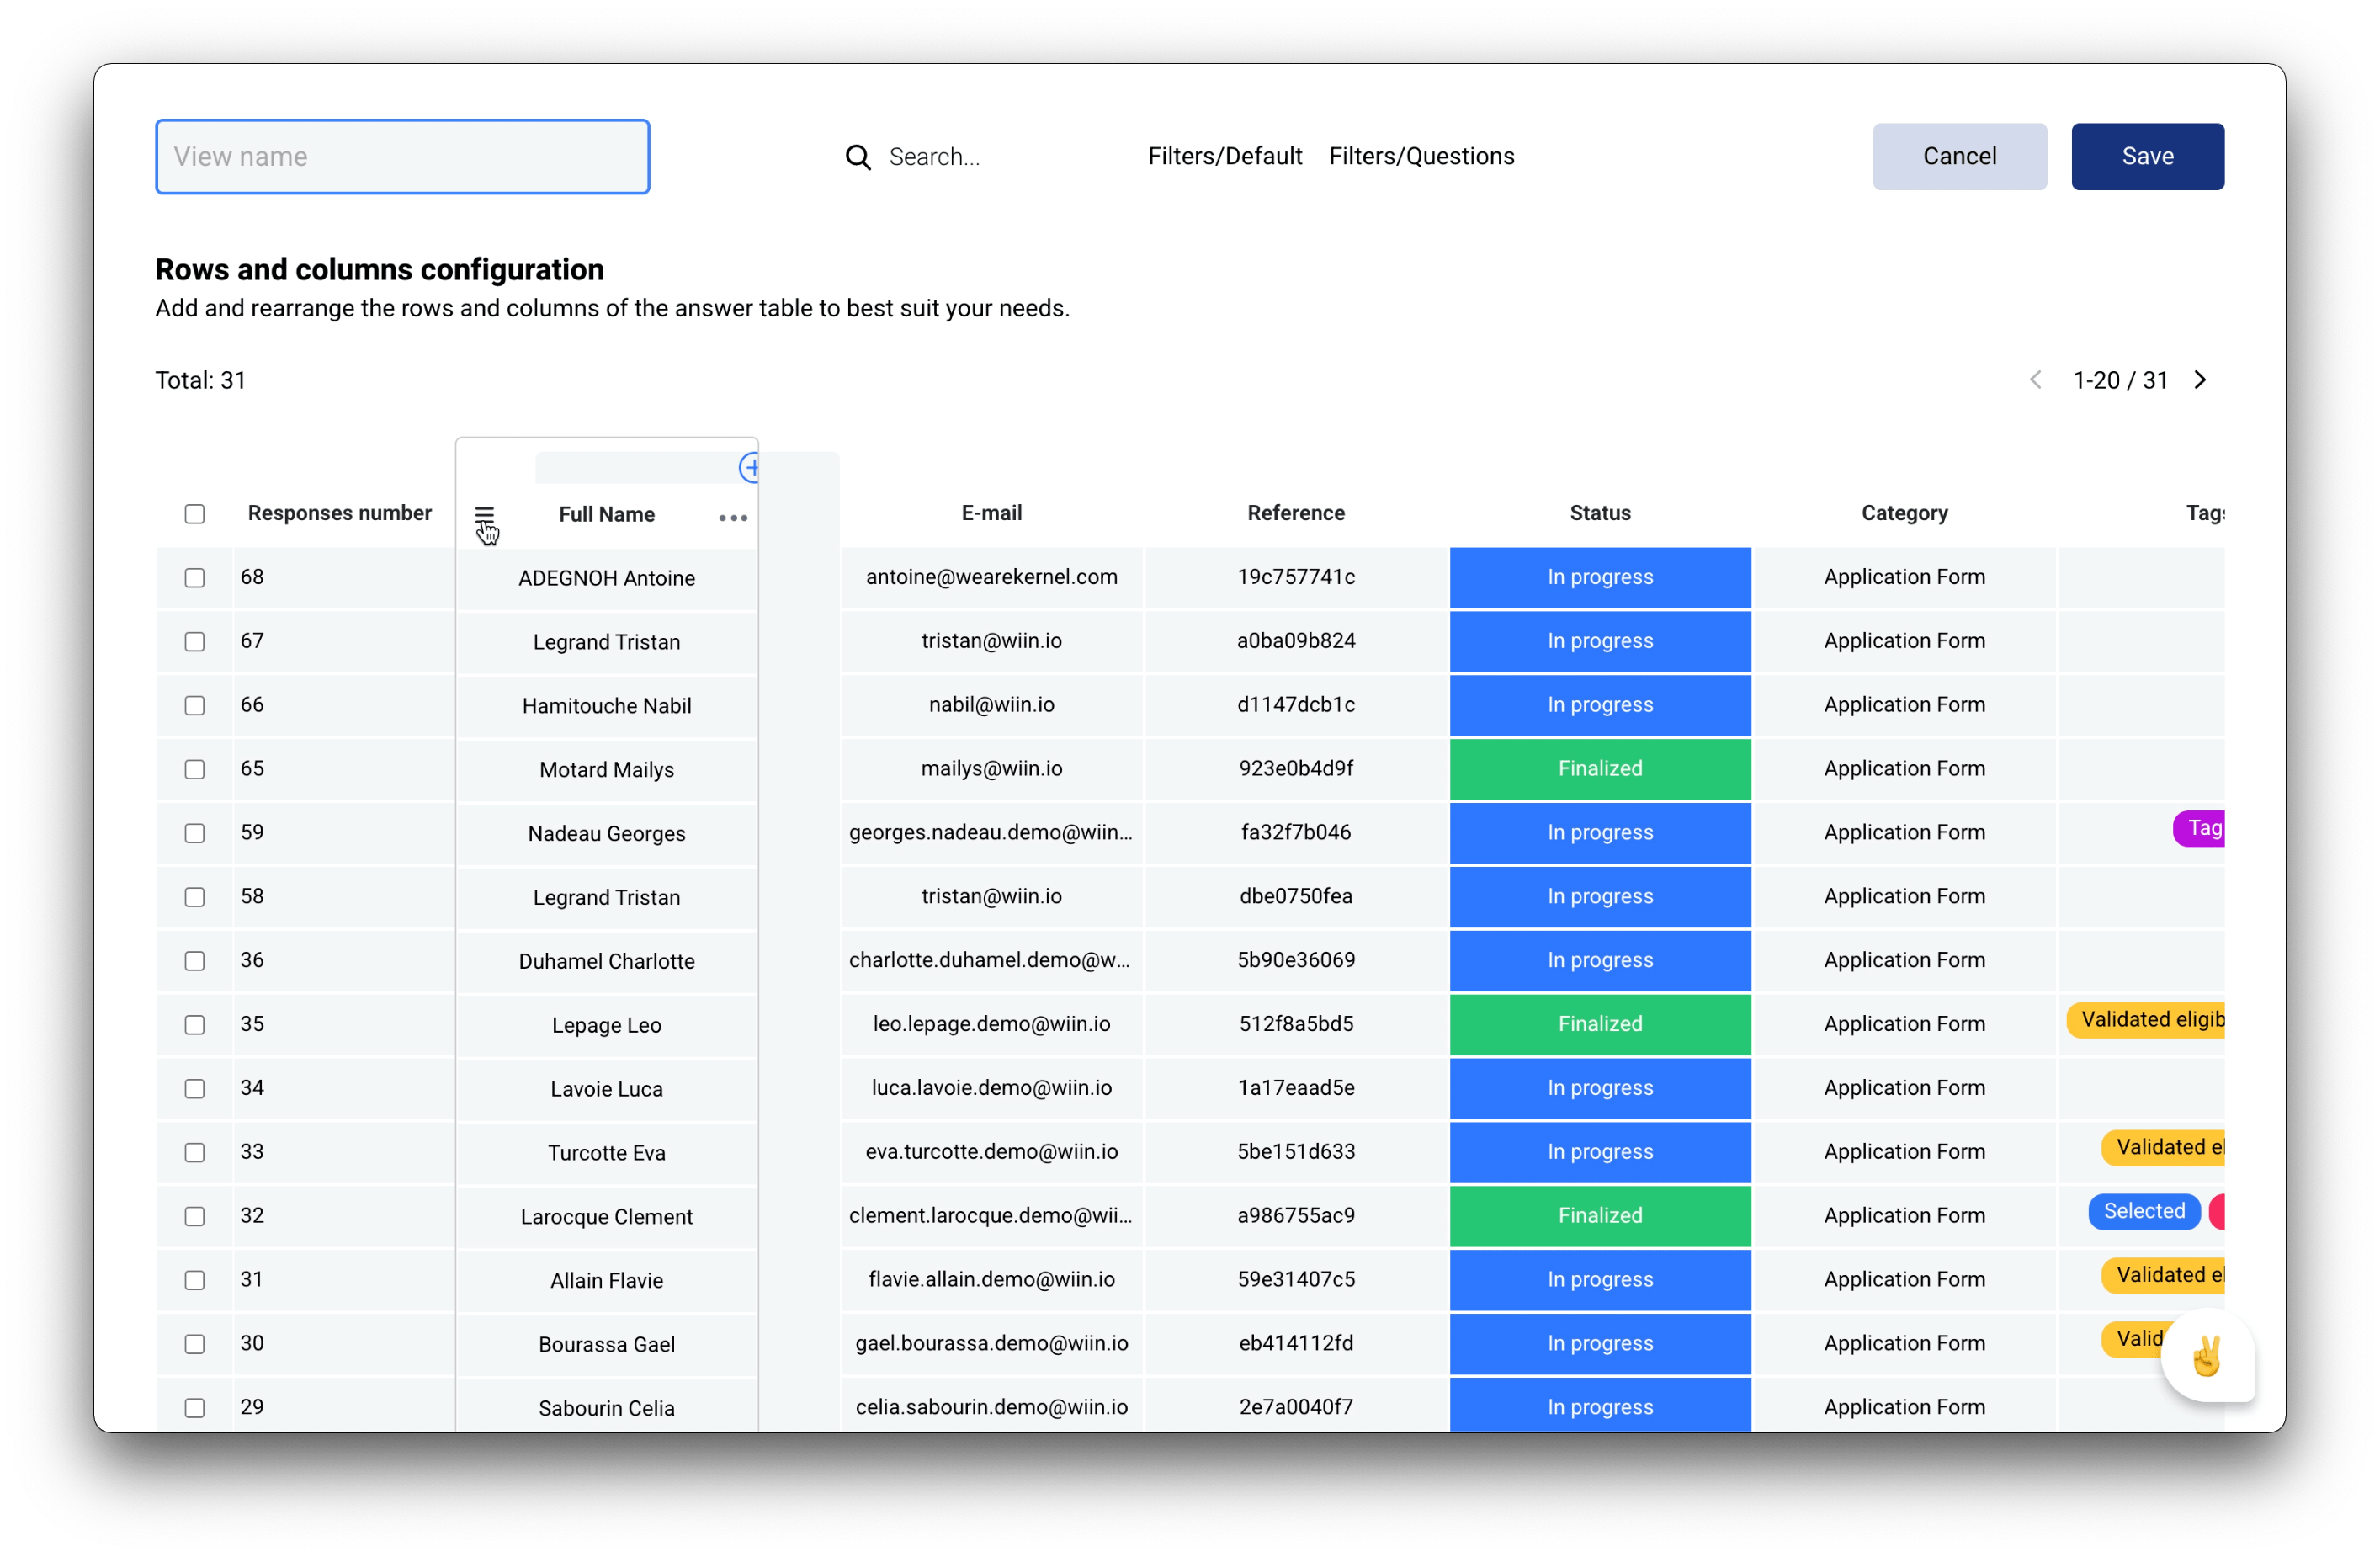The width and height of the screenshot is (2380, 1557).
Task: Click the Status column header
Action: tap(1599, 513)
